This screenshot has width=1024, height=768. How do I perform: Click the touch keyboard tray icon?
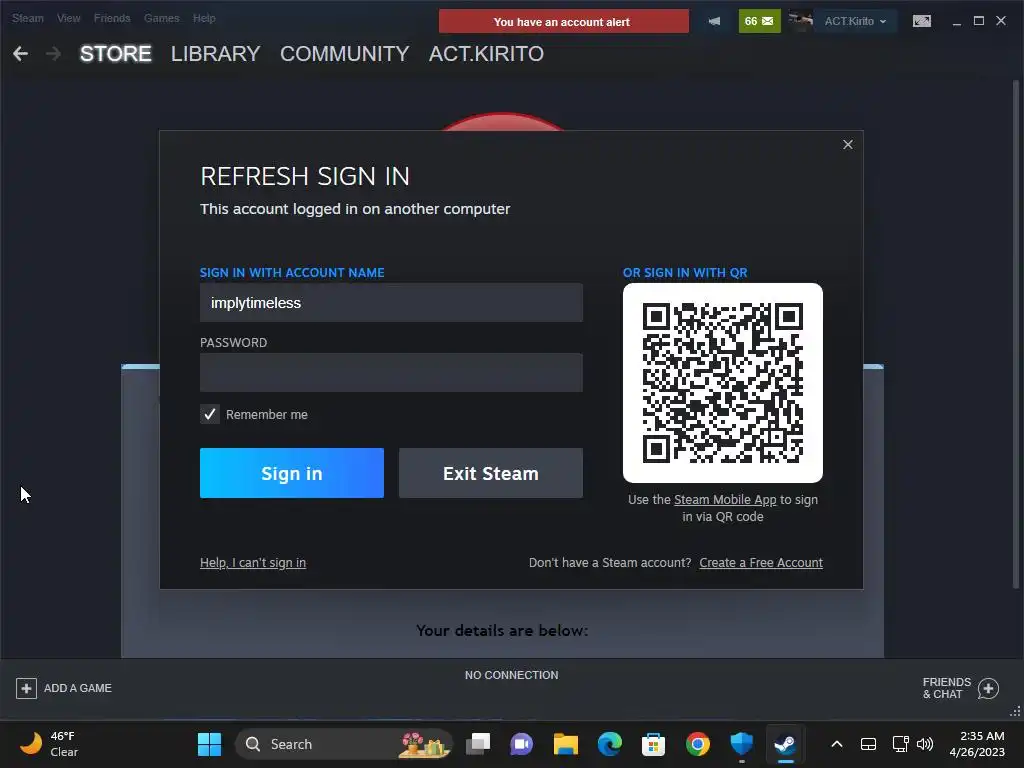868,744
